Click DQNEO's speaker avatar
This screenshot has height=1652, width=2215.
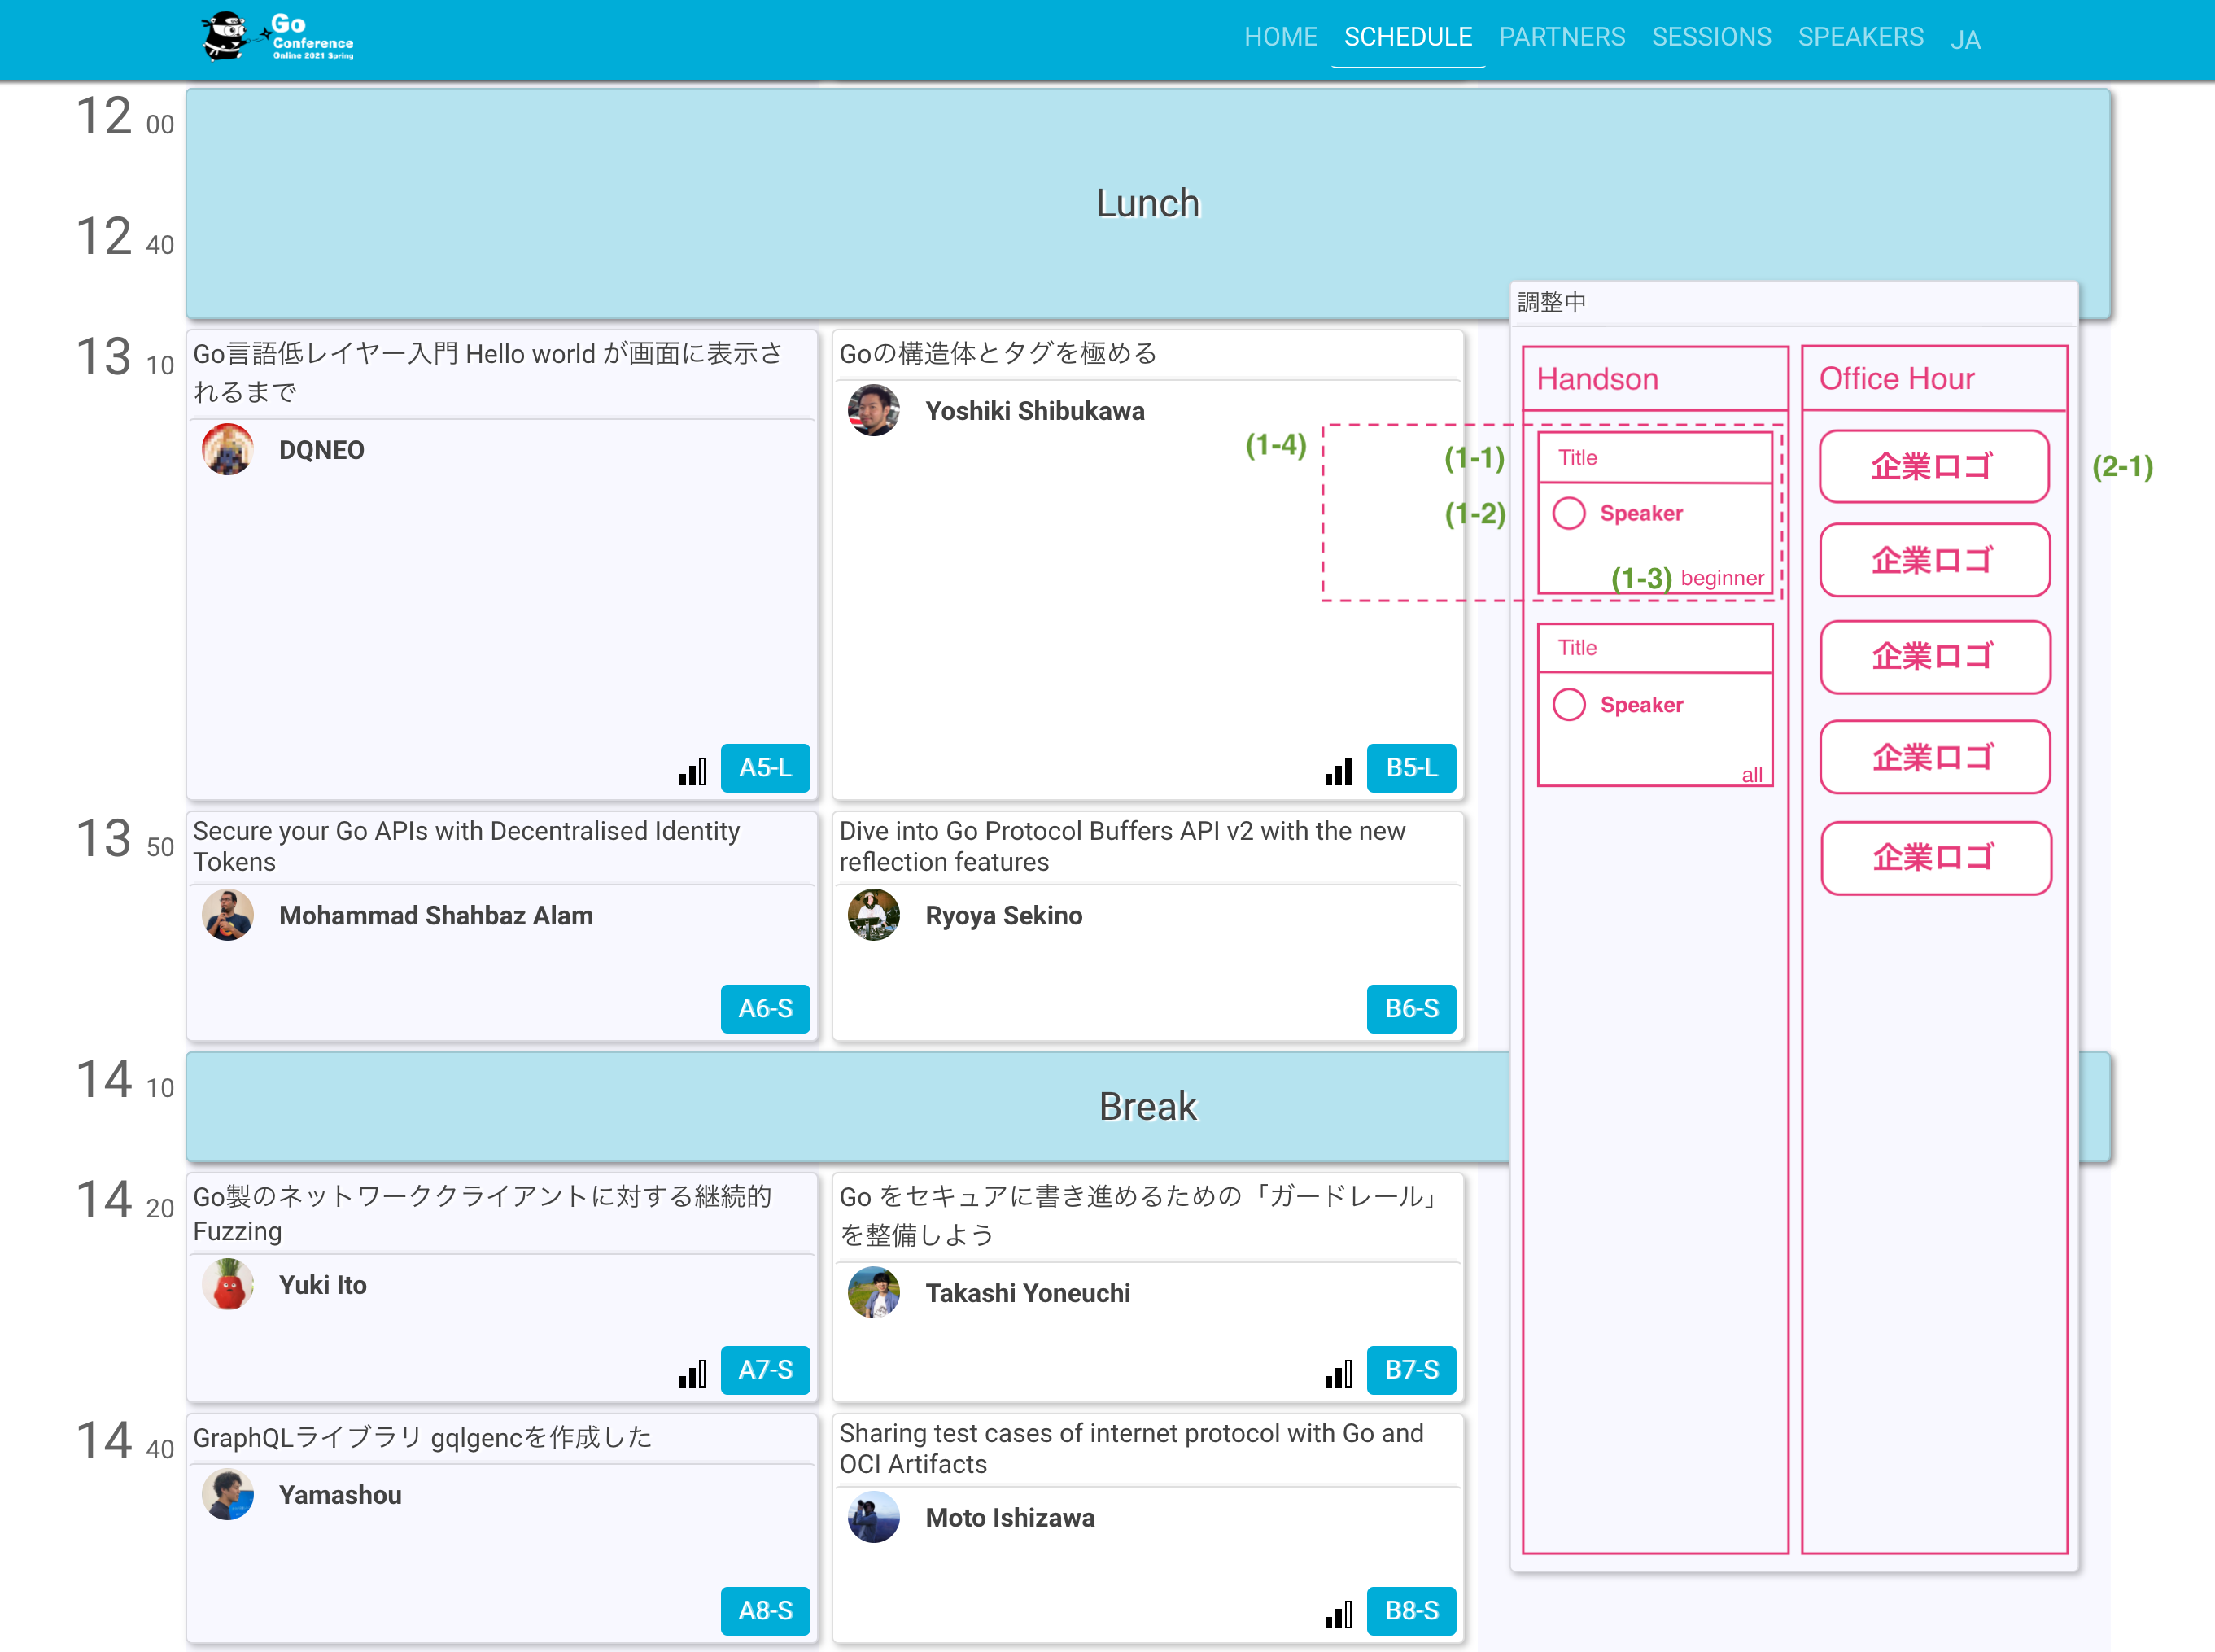click(227, 450)
